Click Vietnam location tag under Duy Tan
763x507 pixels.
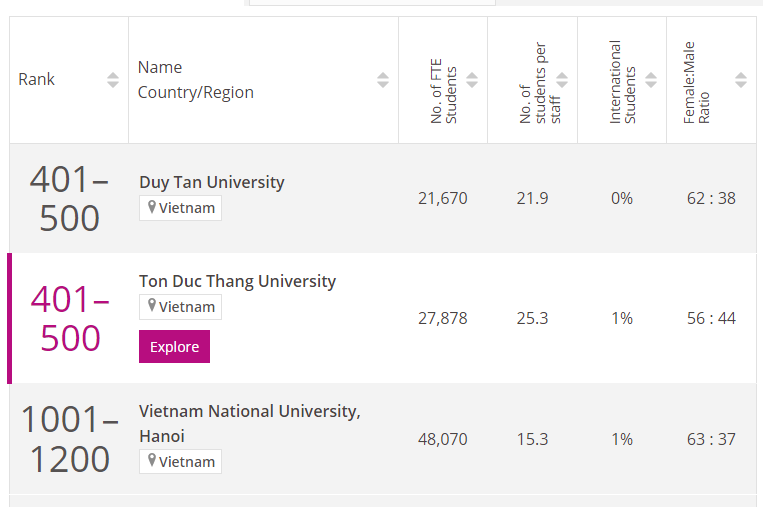coord(181,208)
